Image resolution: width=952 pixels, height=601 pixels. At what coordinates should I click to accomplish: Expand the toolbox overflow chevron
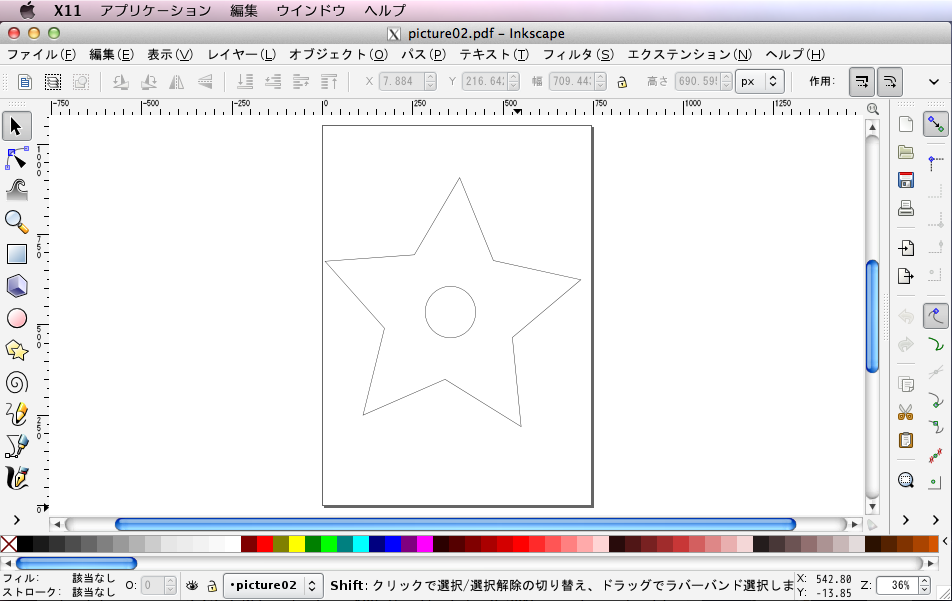click(16, 520)
